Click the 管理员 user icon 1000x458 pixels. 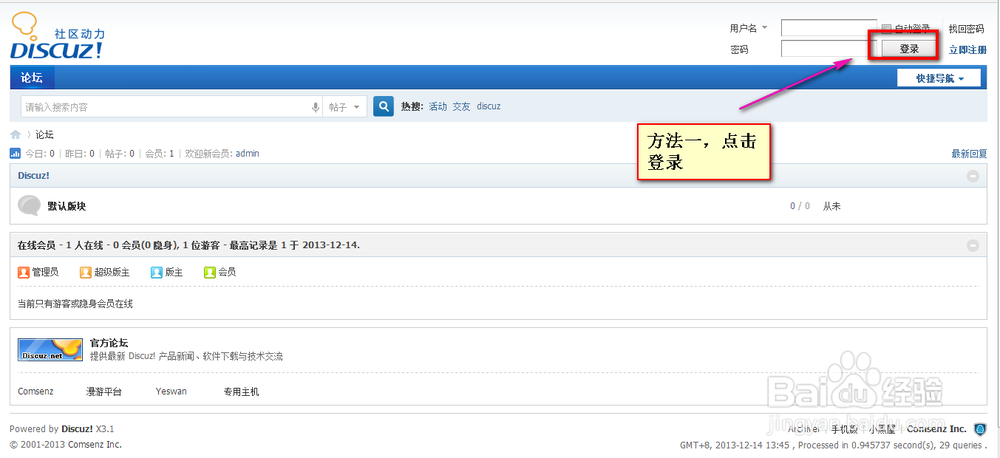click(24, 272)
